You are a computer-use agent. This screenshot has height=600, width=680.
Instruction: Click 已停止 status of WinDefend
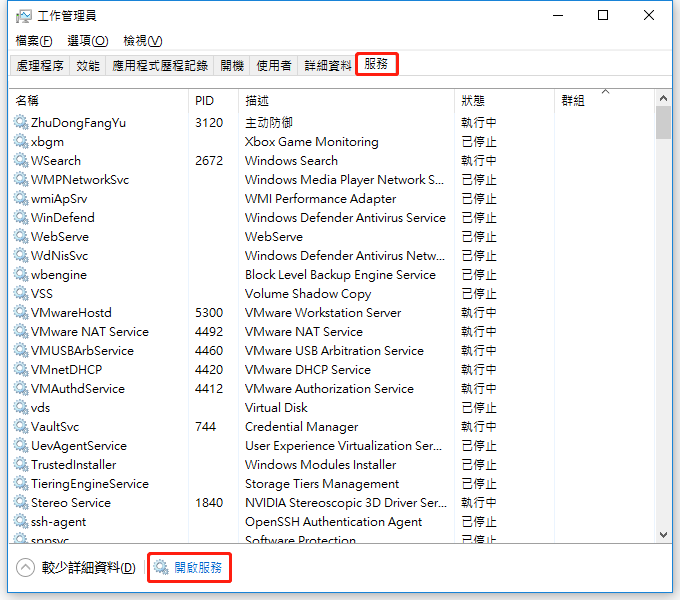point(479,218)
